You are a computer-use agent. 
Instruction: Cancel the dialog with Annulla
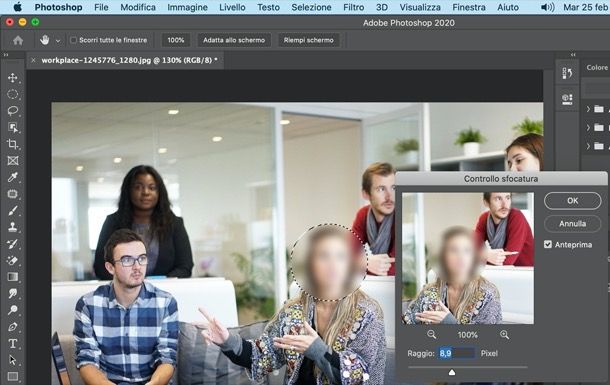573,224
